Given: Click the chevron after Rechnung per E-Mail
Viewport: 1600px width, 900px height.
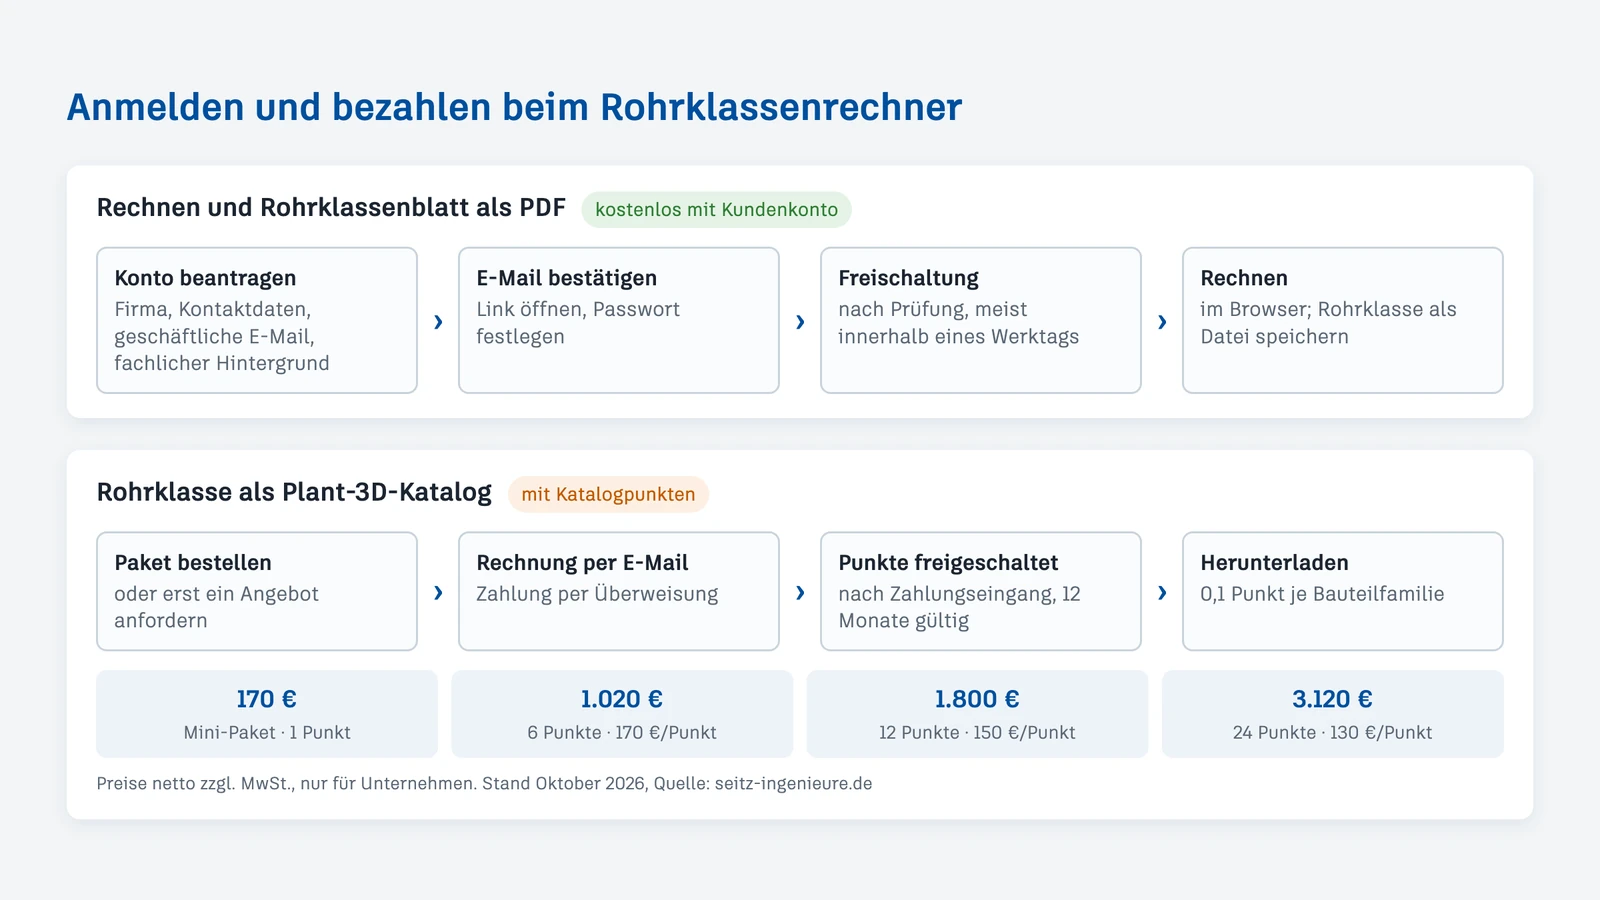Looking at the screenshot, I should [x=800, y=592].
